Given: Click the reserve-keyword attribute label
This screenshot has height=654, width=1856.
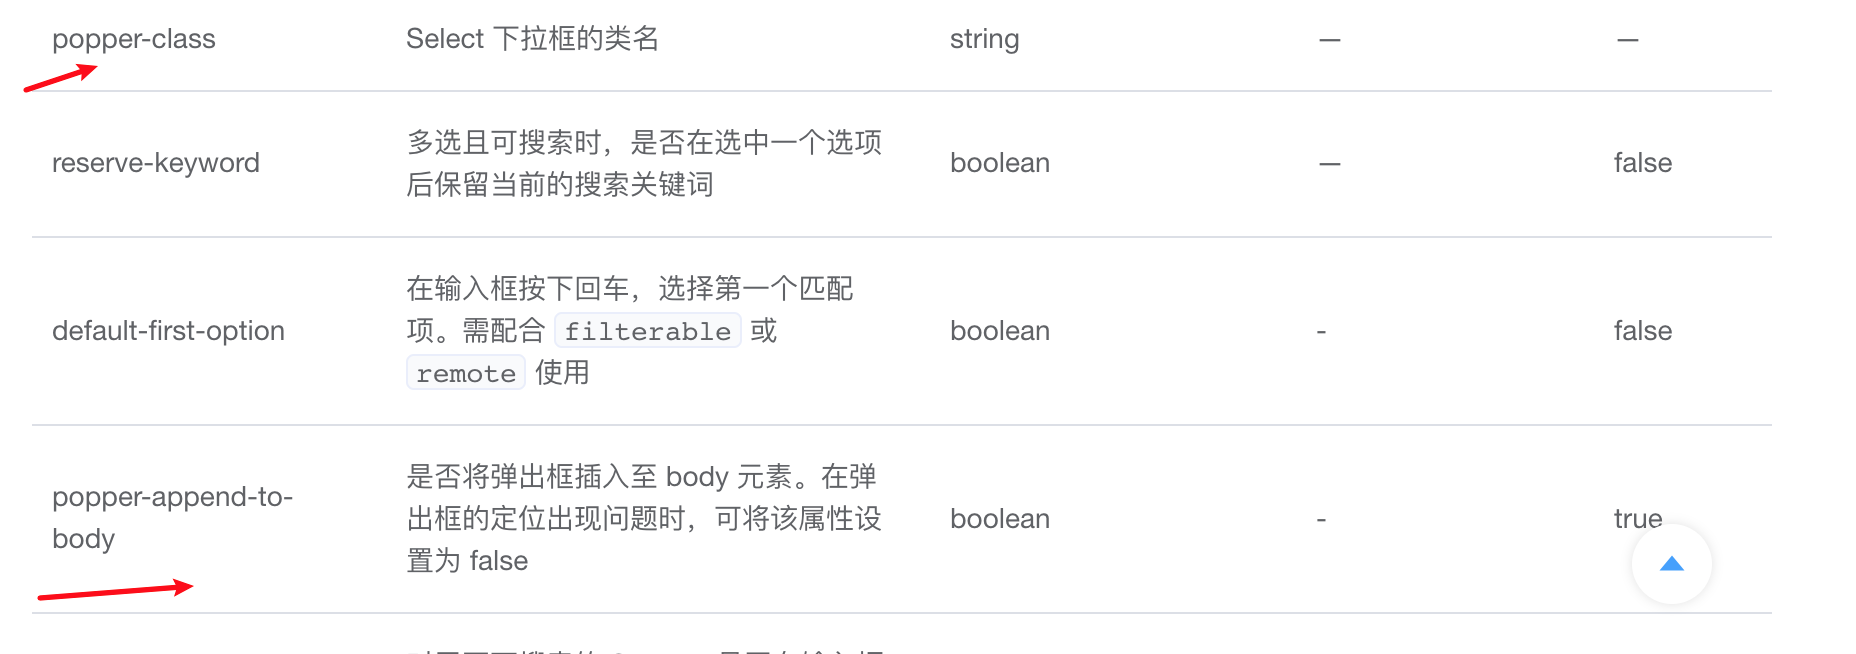Looking at the screenshot, I should point(155,162).
